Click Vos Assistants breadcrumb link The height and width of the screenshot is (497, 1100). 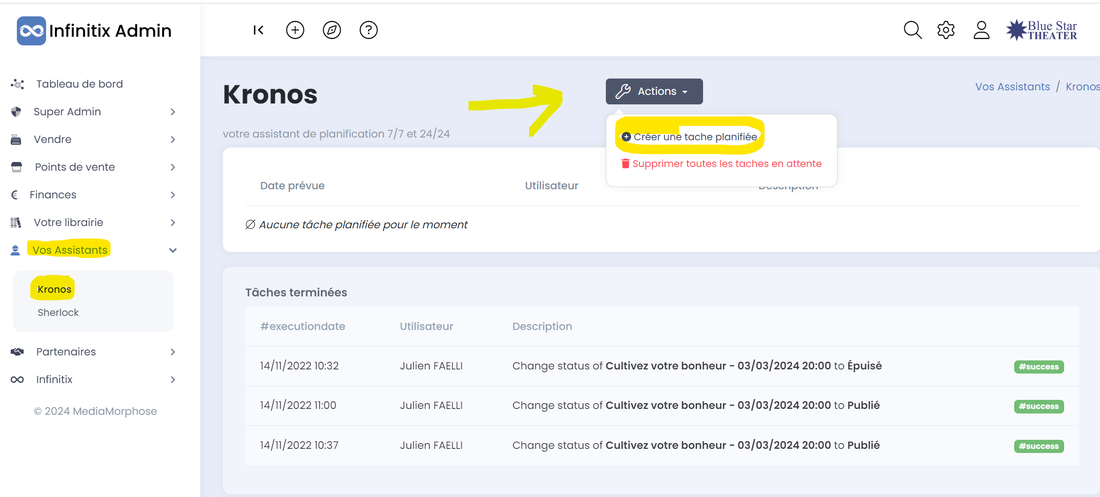[1012, 87]
